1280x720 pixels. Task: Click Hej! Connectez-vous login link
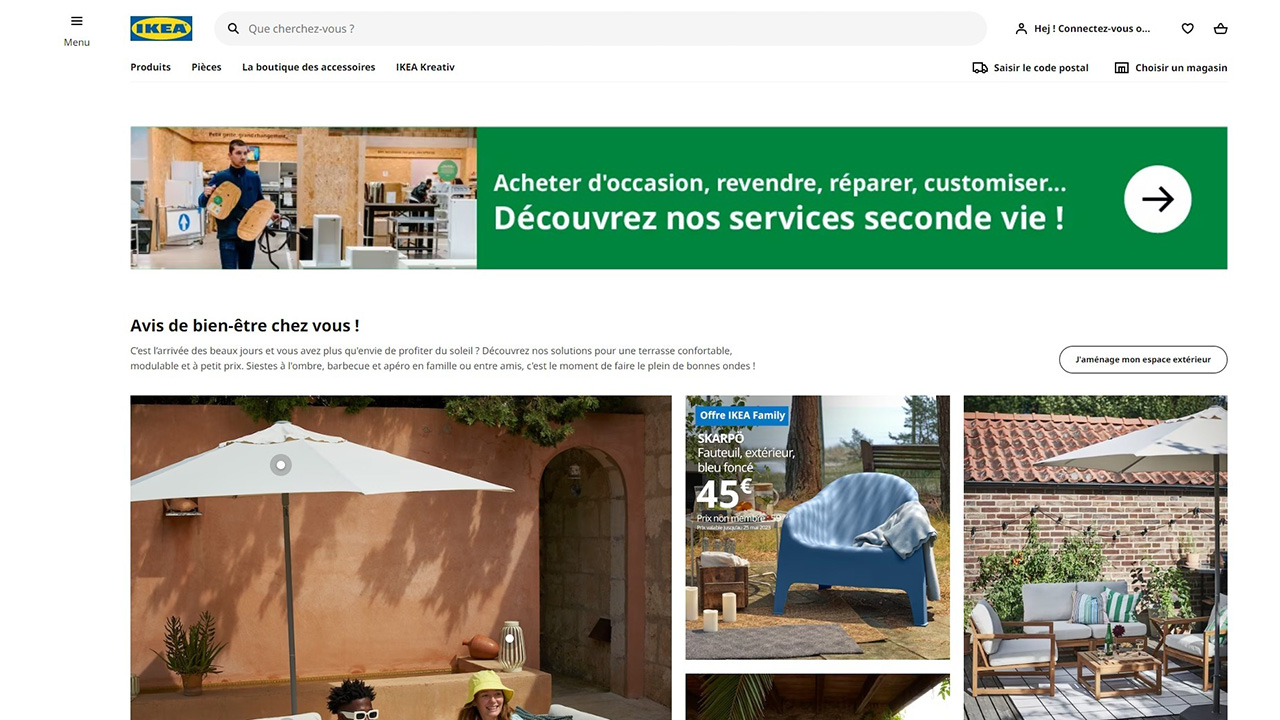tap(1092, 29)
